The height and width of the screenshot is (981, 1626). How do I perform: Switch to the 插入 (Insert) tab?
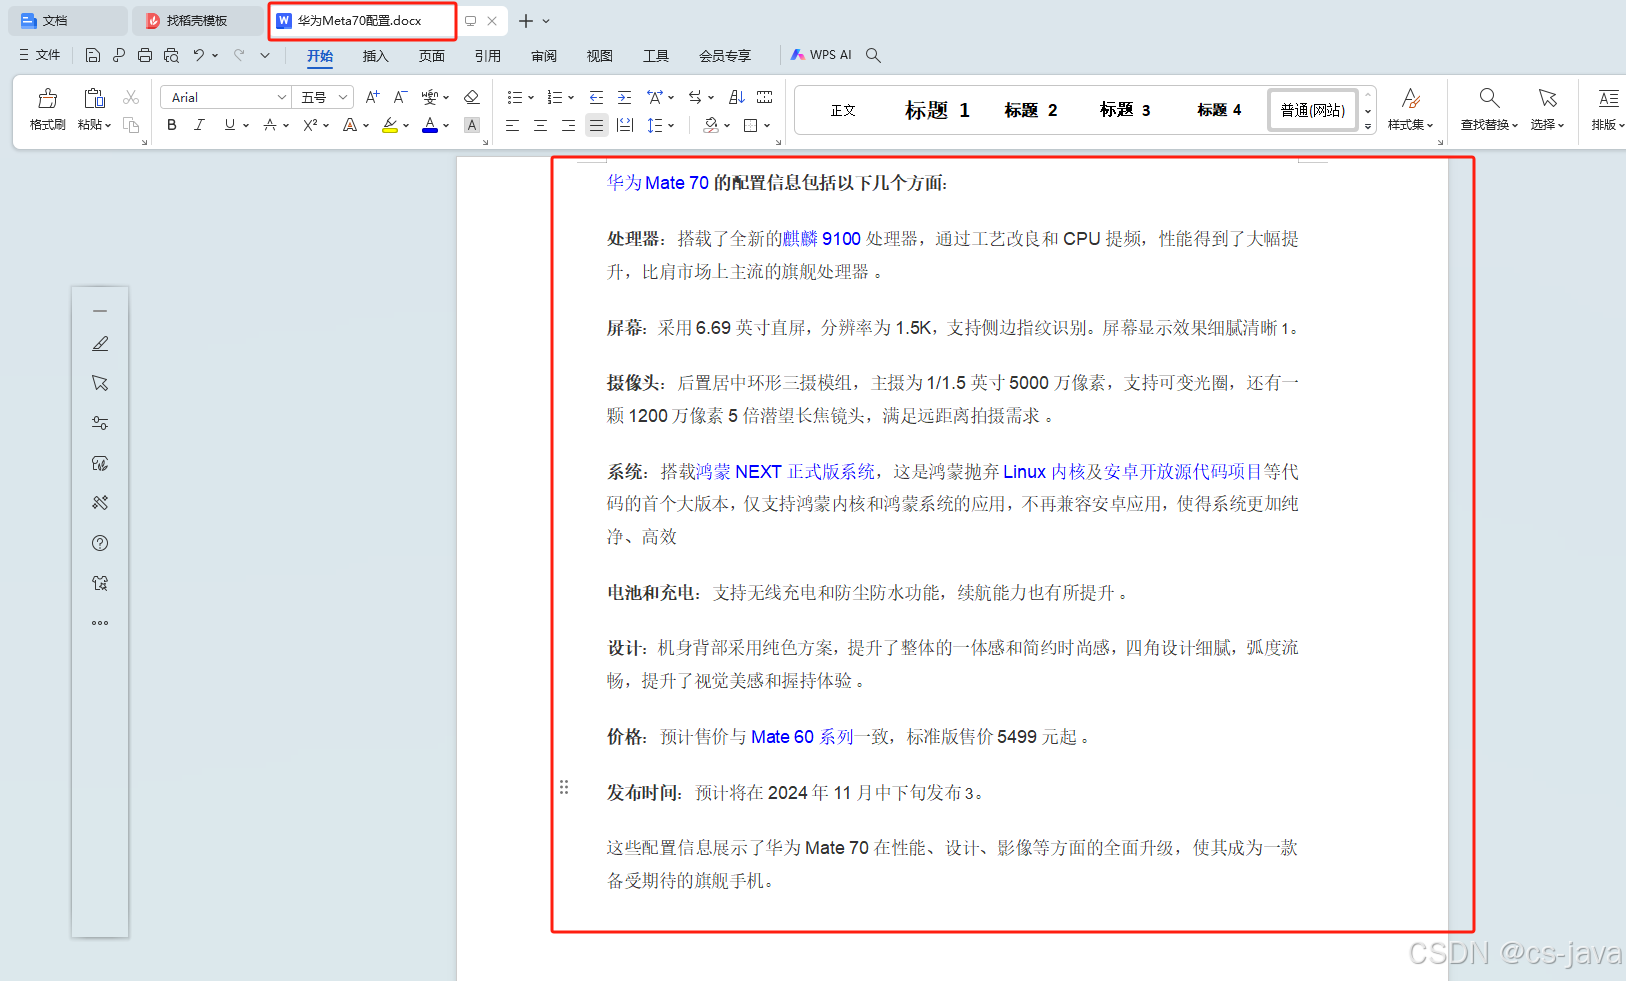375,56
